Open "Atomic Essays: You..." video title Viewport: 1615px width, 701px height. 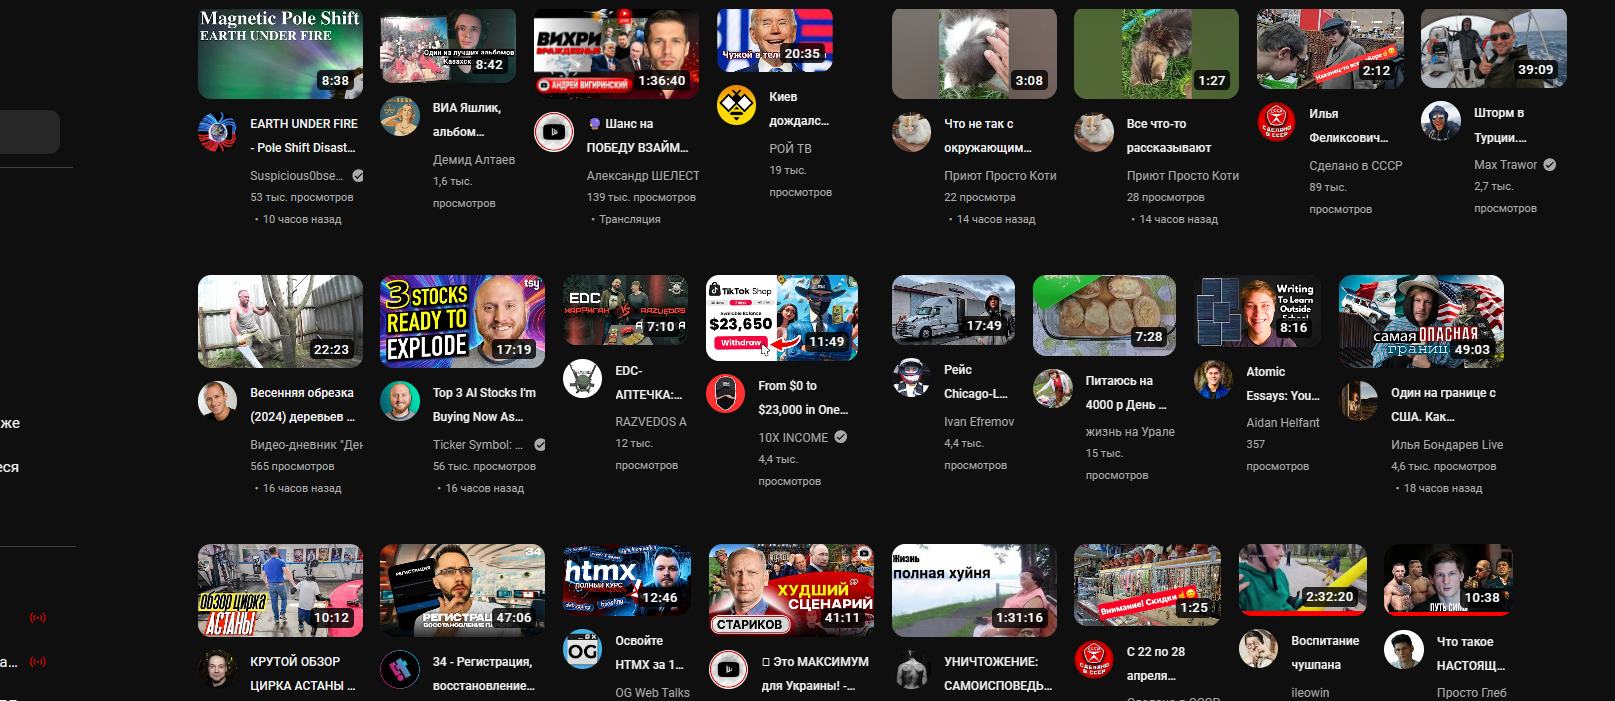(1283, 383)
